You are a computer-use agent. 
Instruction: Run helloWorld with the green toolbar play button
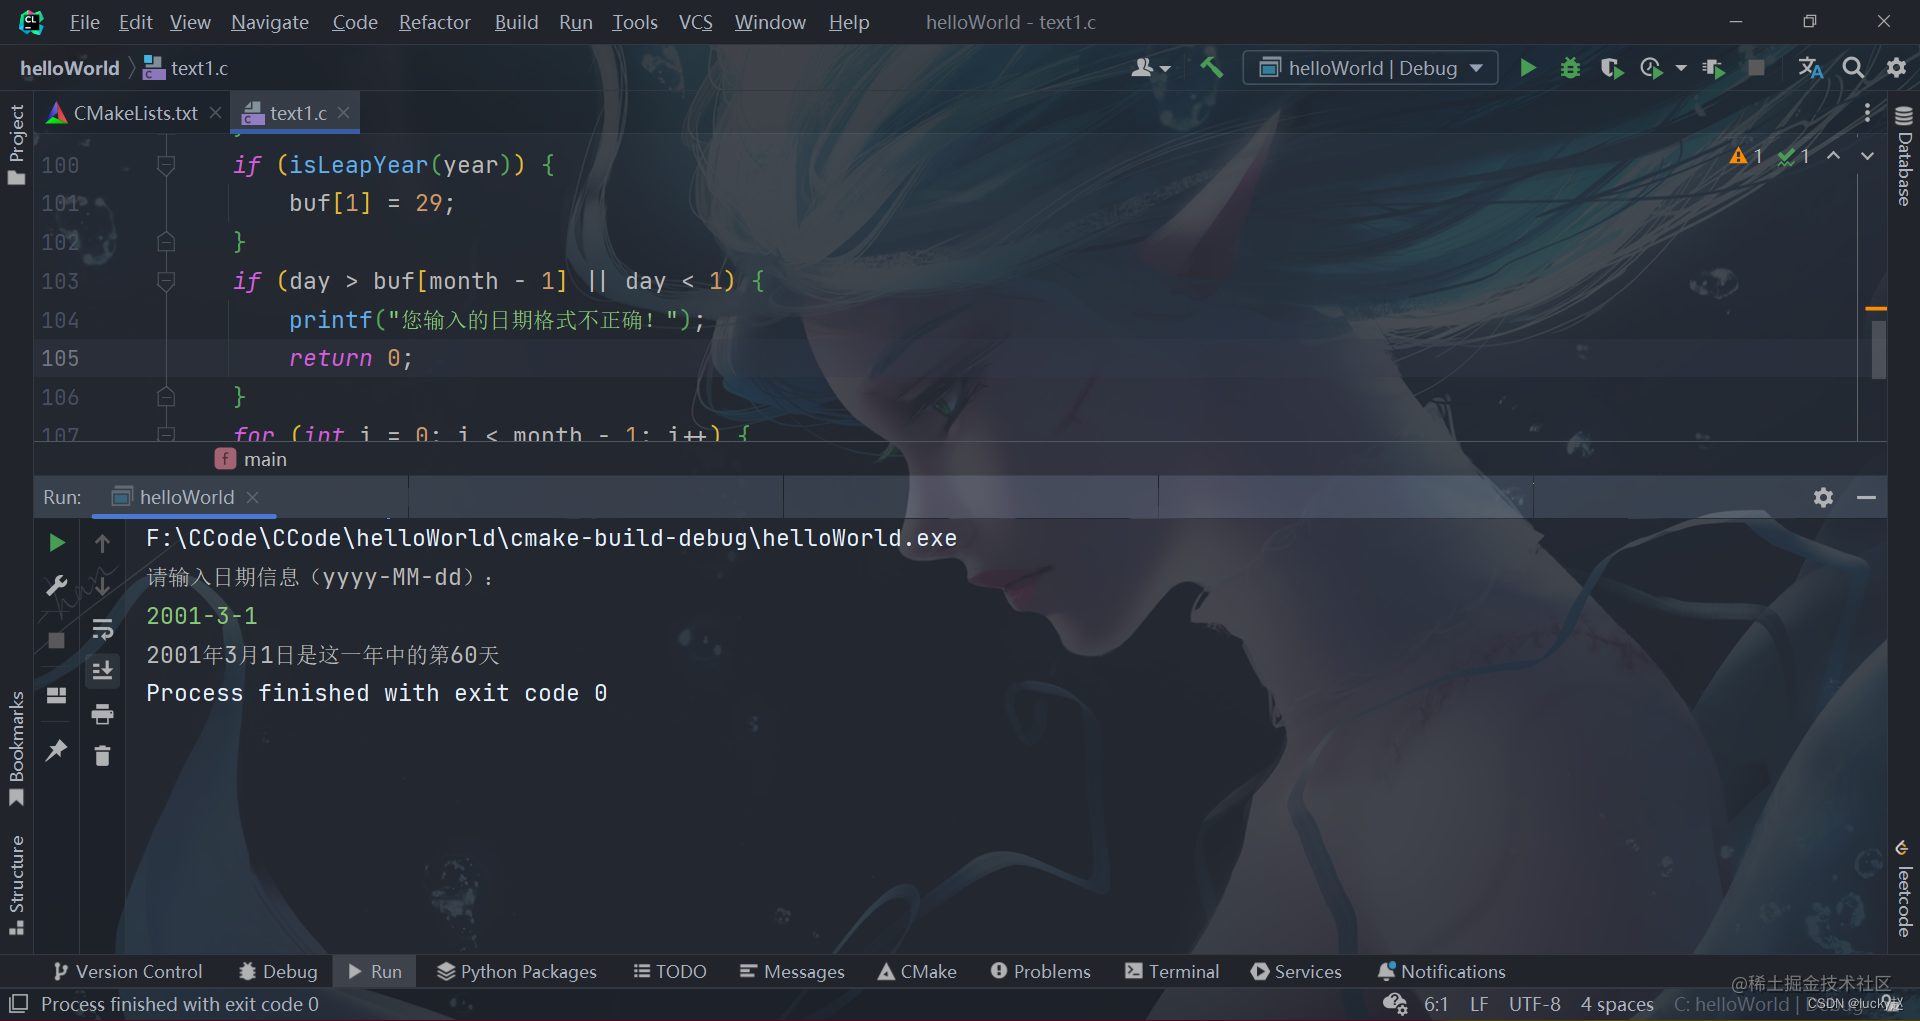(x=1527, y=68)
